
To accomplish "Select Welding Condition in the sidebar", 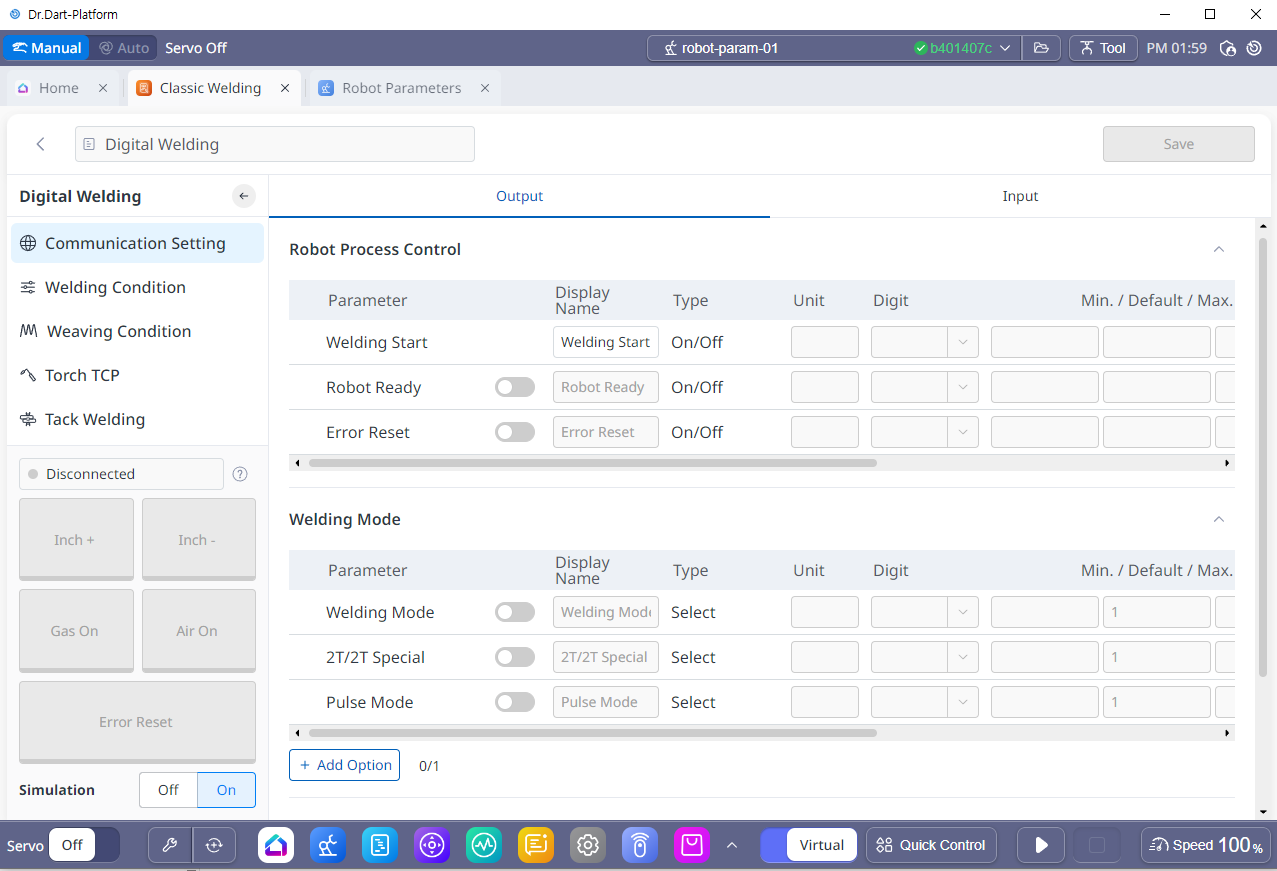I will pyautogui.click(x=115, y=287).
